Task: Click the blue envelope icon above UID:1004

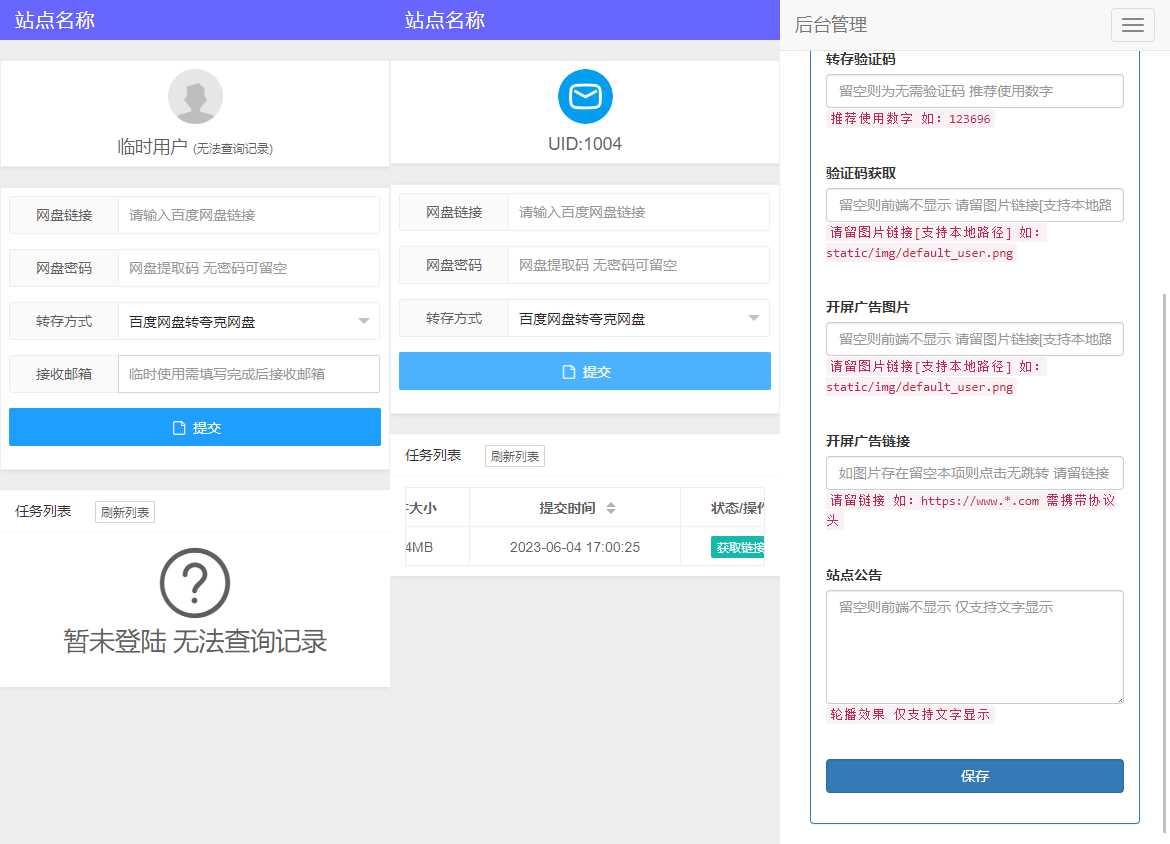Action: 585,96
